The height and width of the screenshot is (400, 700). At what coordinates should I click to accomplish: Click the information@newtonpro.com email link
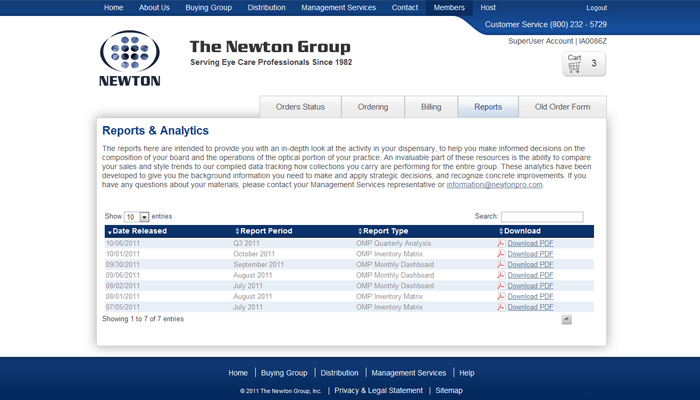coord(495,185)
